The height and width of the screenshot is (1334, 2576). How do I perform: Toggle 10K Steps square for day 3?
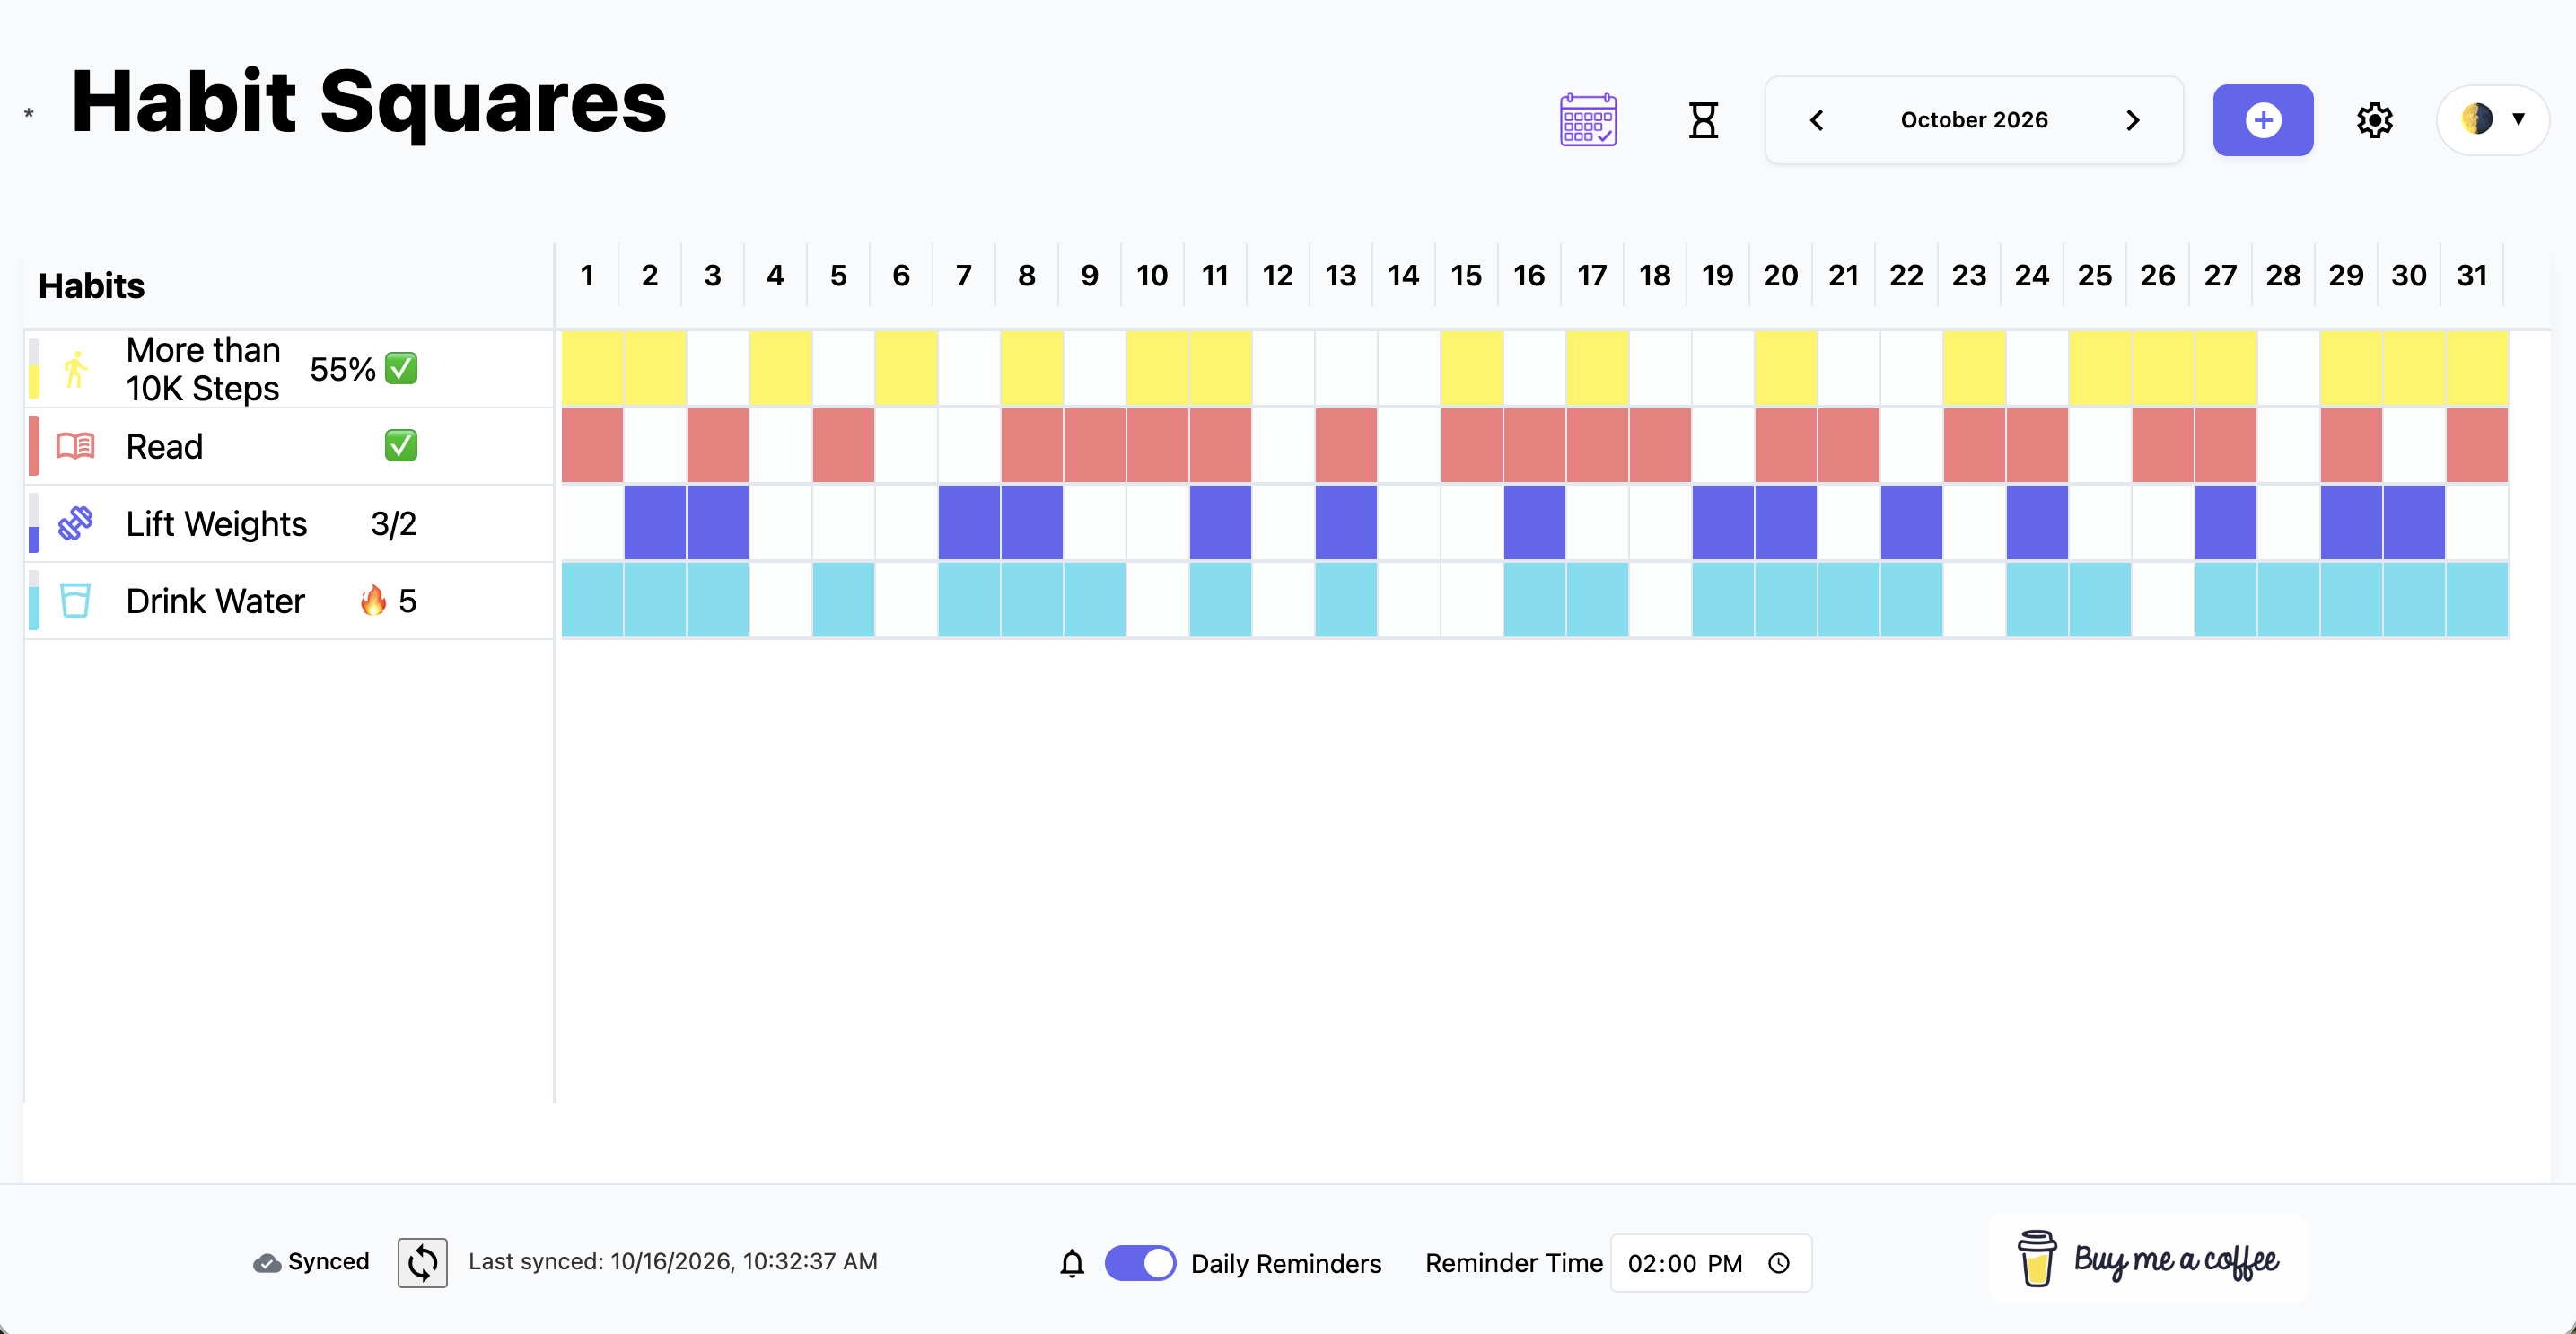[717, 368]
